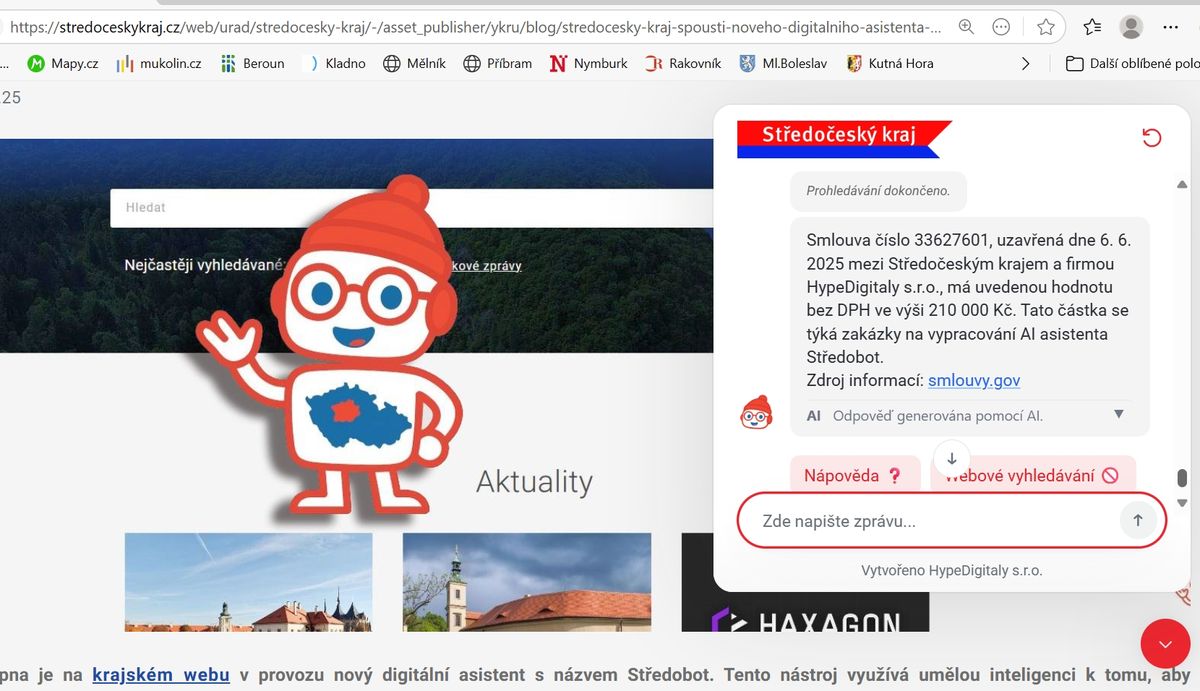Viewport: 1200px width, 691px height.
Task: Open the Ml.Boleslav bookmark
Action: click(x=783, y=63)
